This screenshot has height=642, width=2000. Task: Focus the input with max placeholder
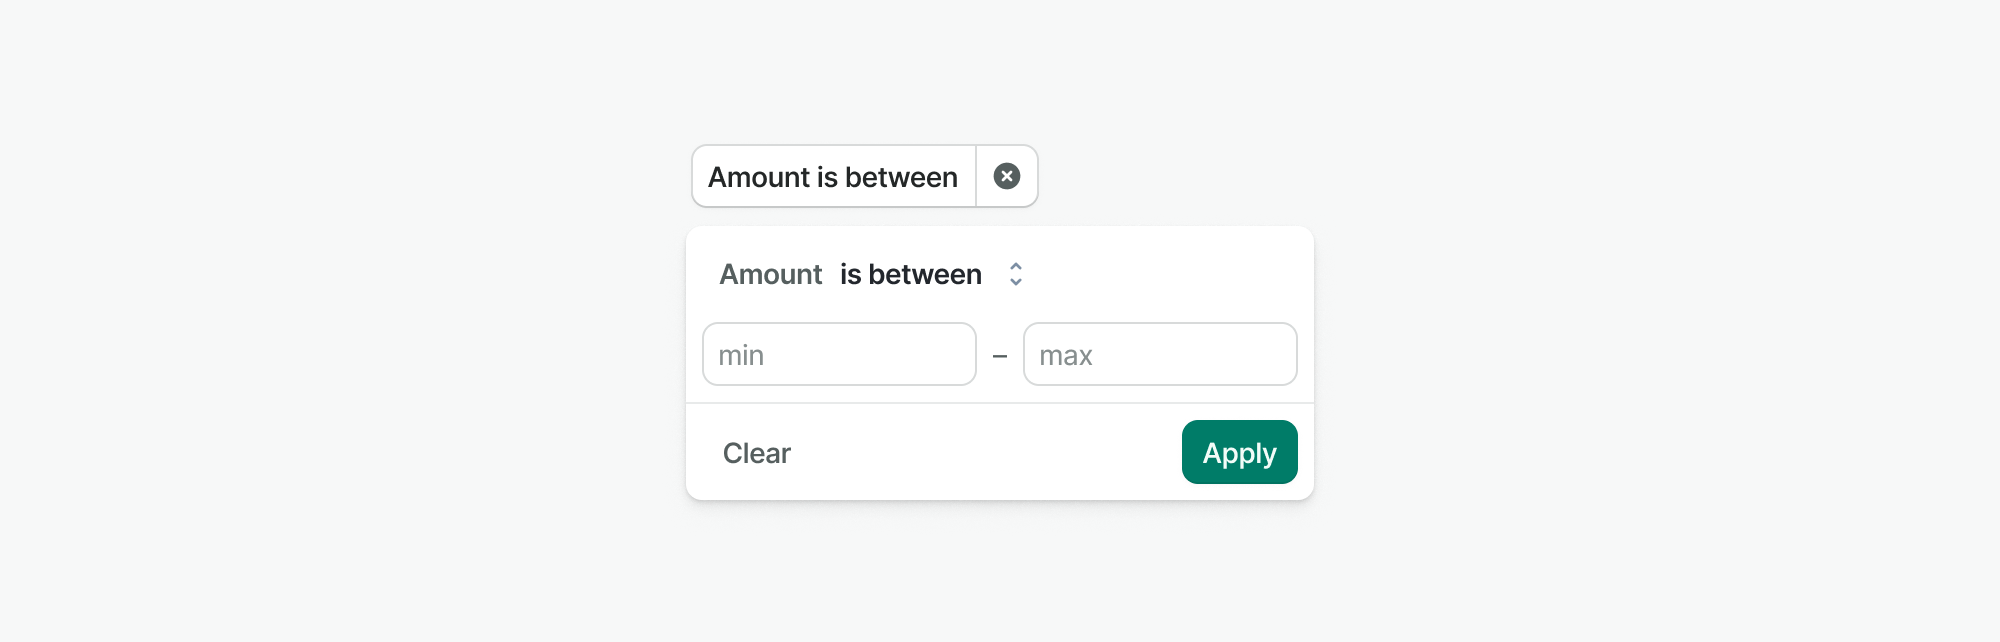pos(1160,354)
